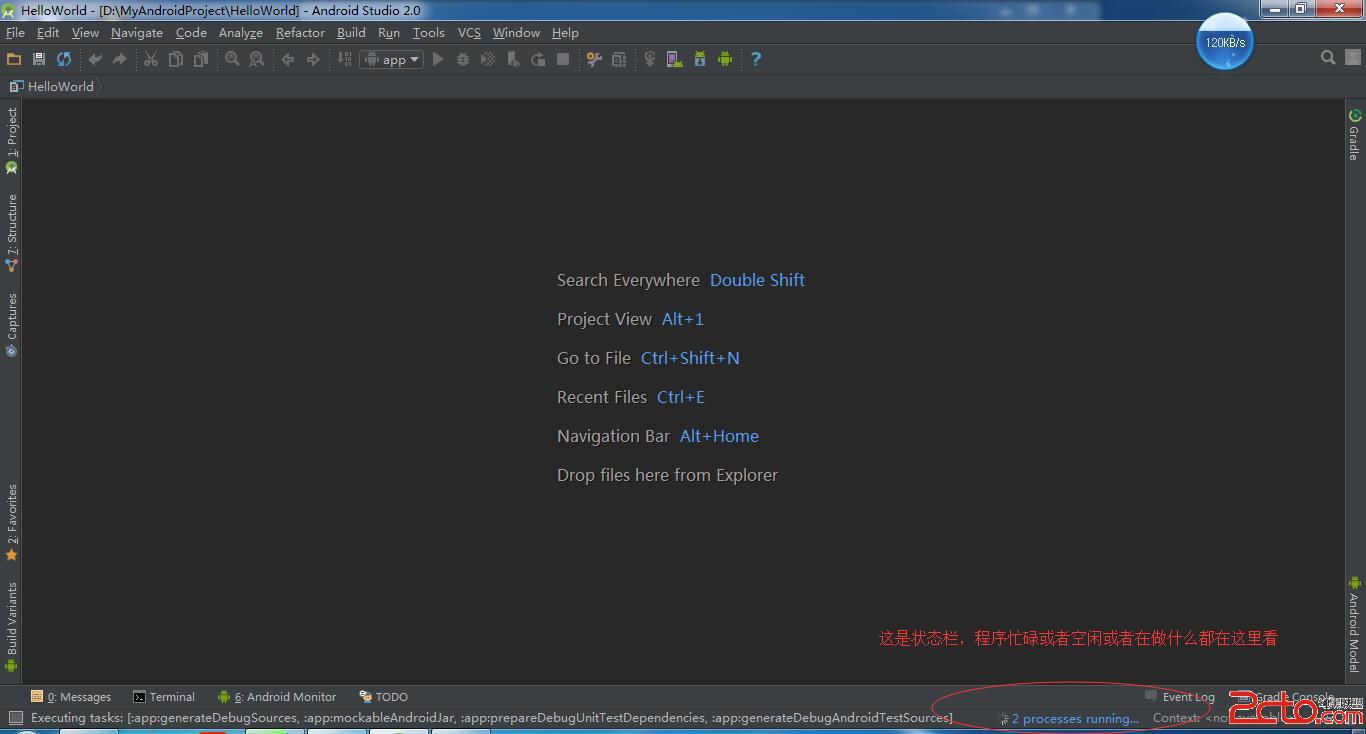Image resolution: width=1366 pixels, height=734 pixels.
Task: Open the Build Variants side panel
Action: pos(12,625)
